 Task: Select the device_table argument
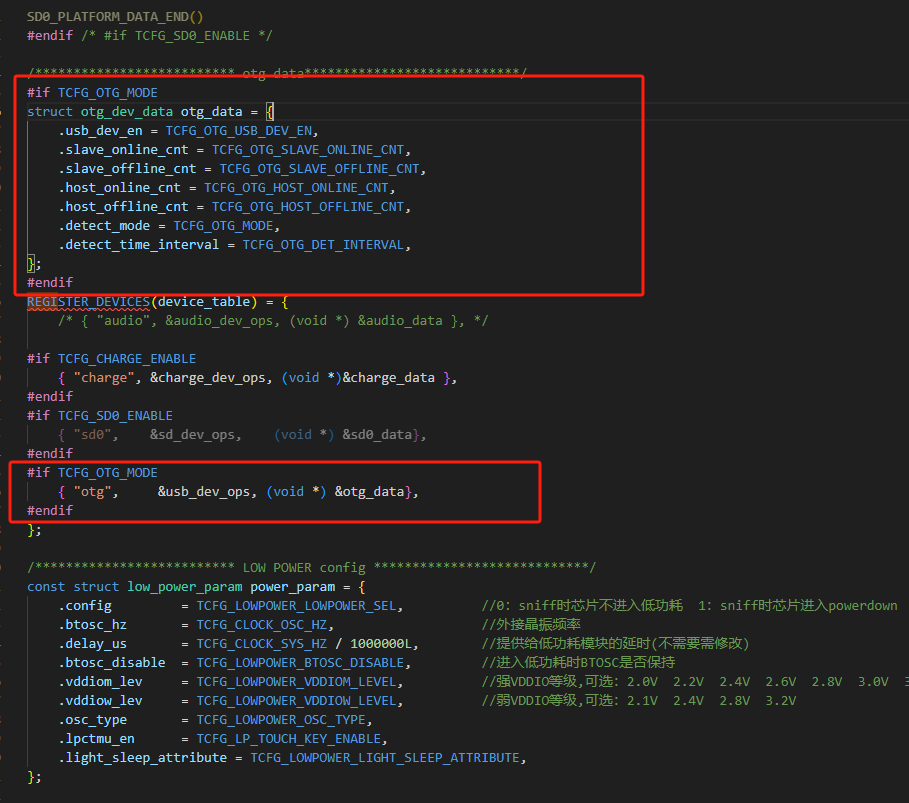point(204,302)
